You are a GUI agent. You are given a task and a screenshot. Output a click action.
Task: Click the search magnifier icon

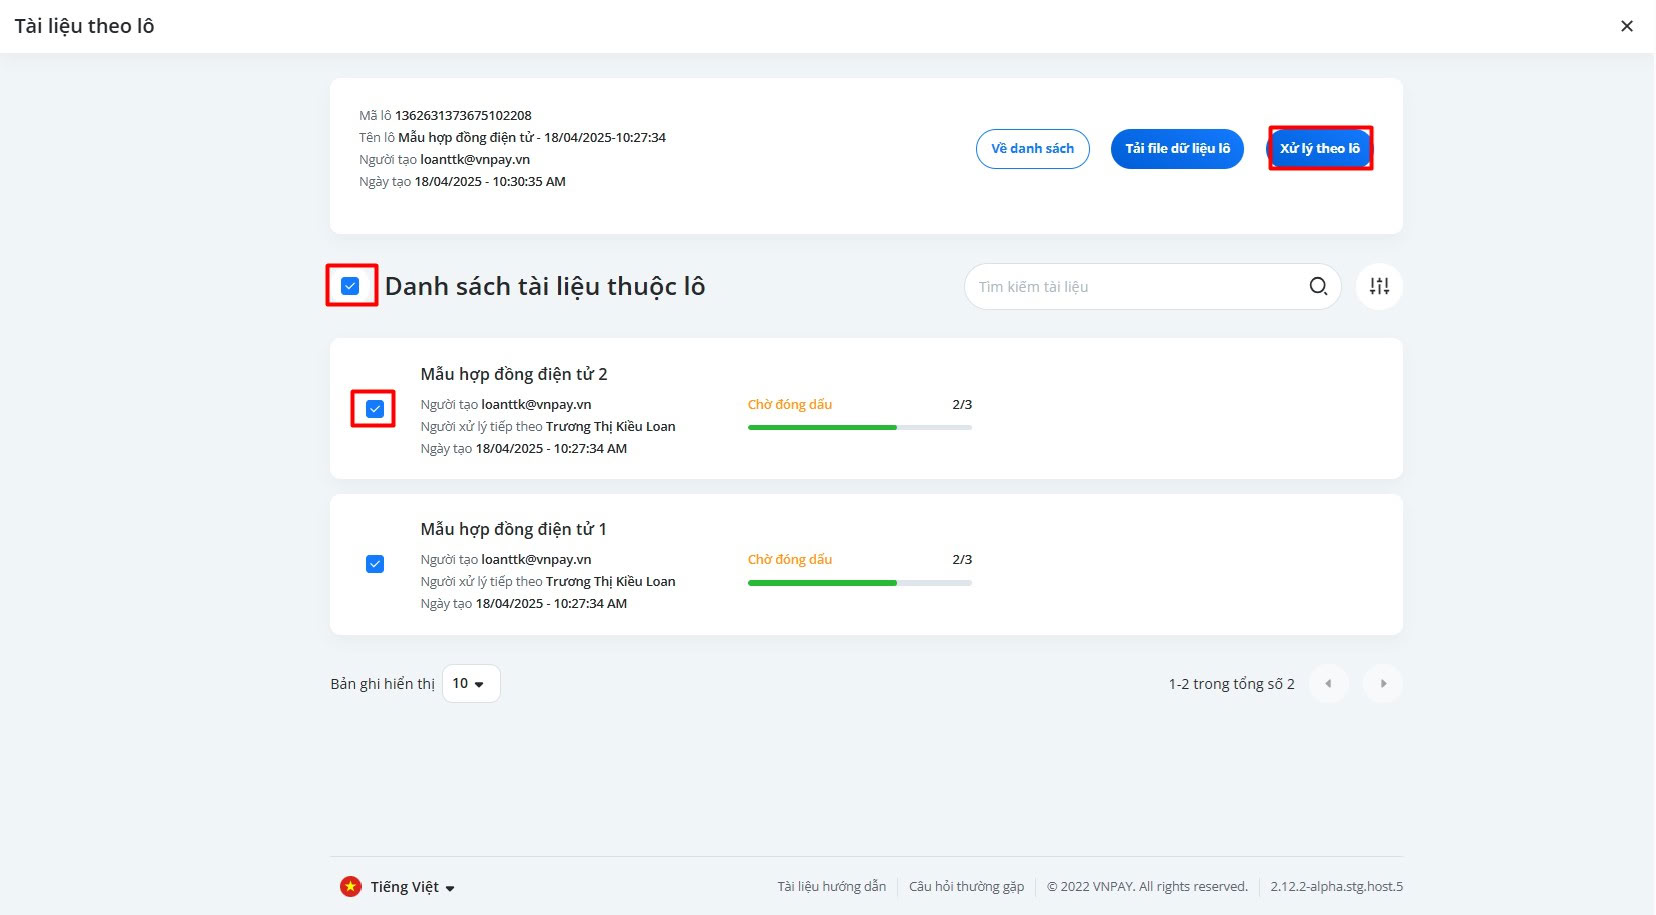point(1318,287)
